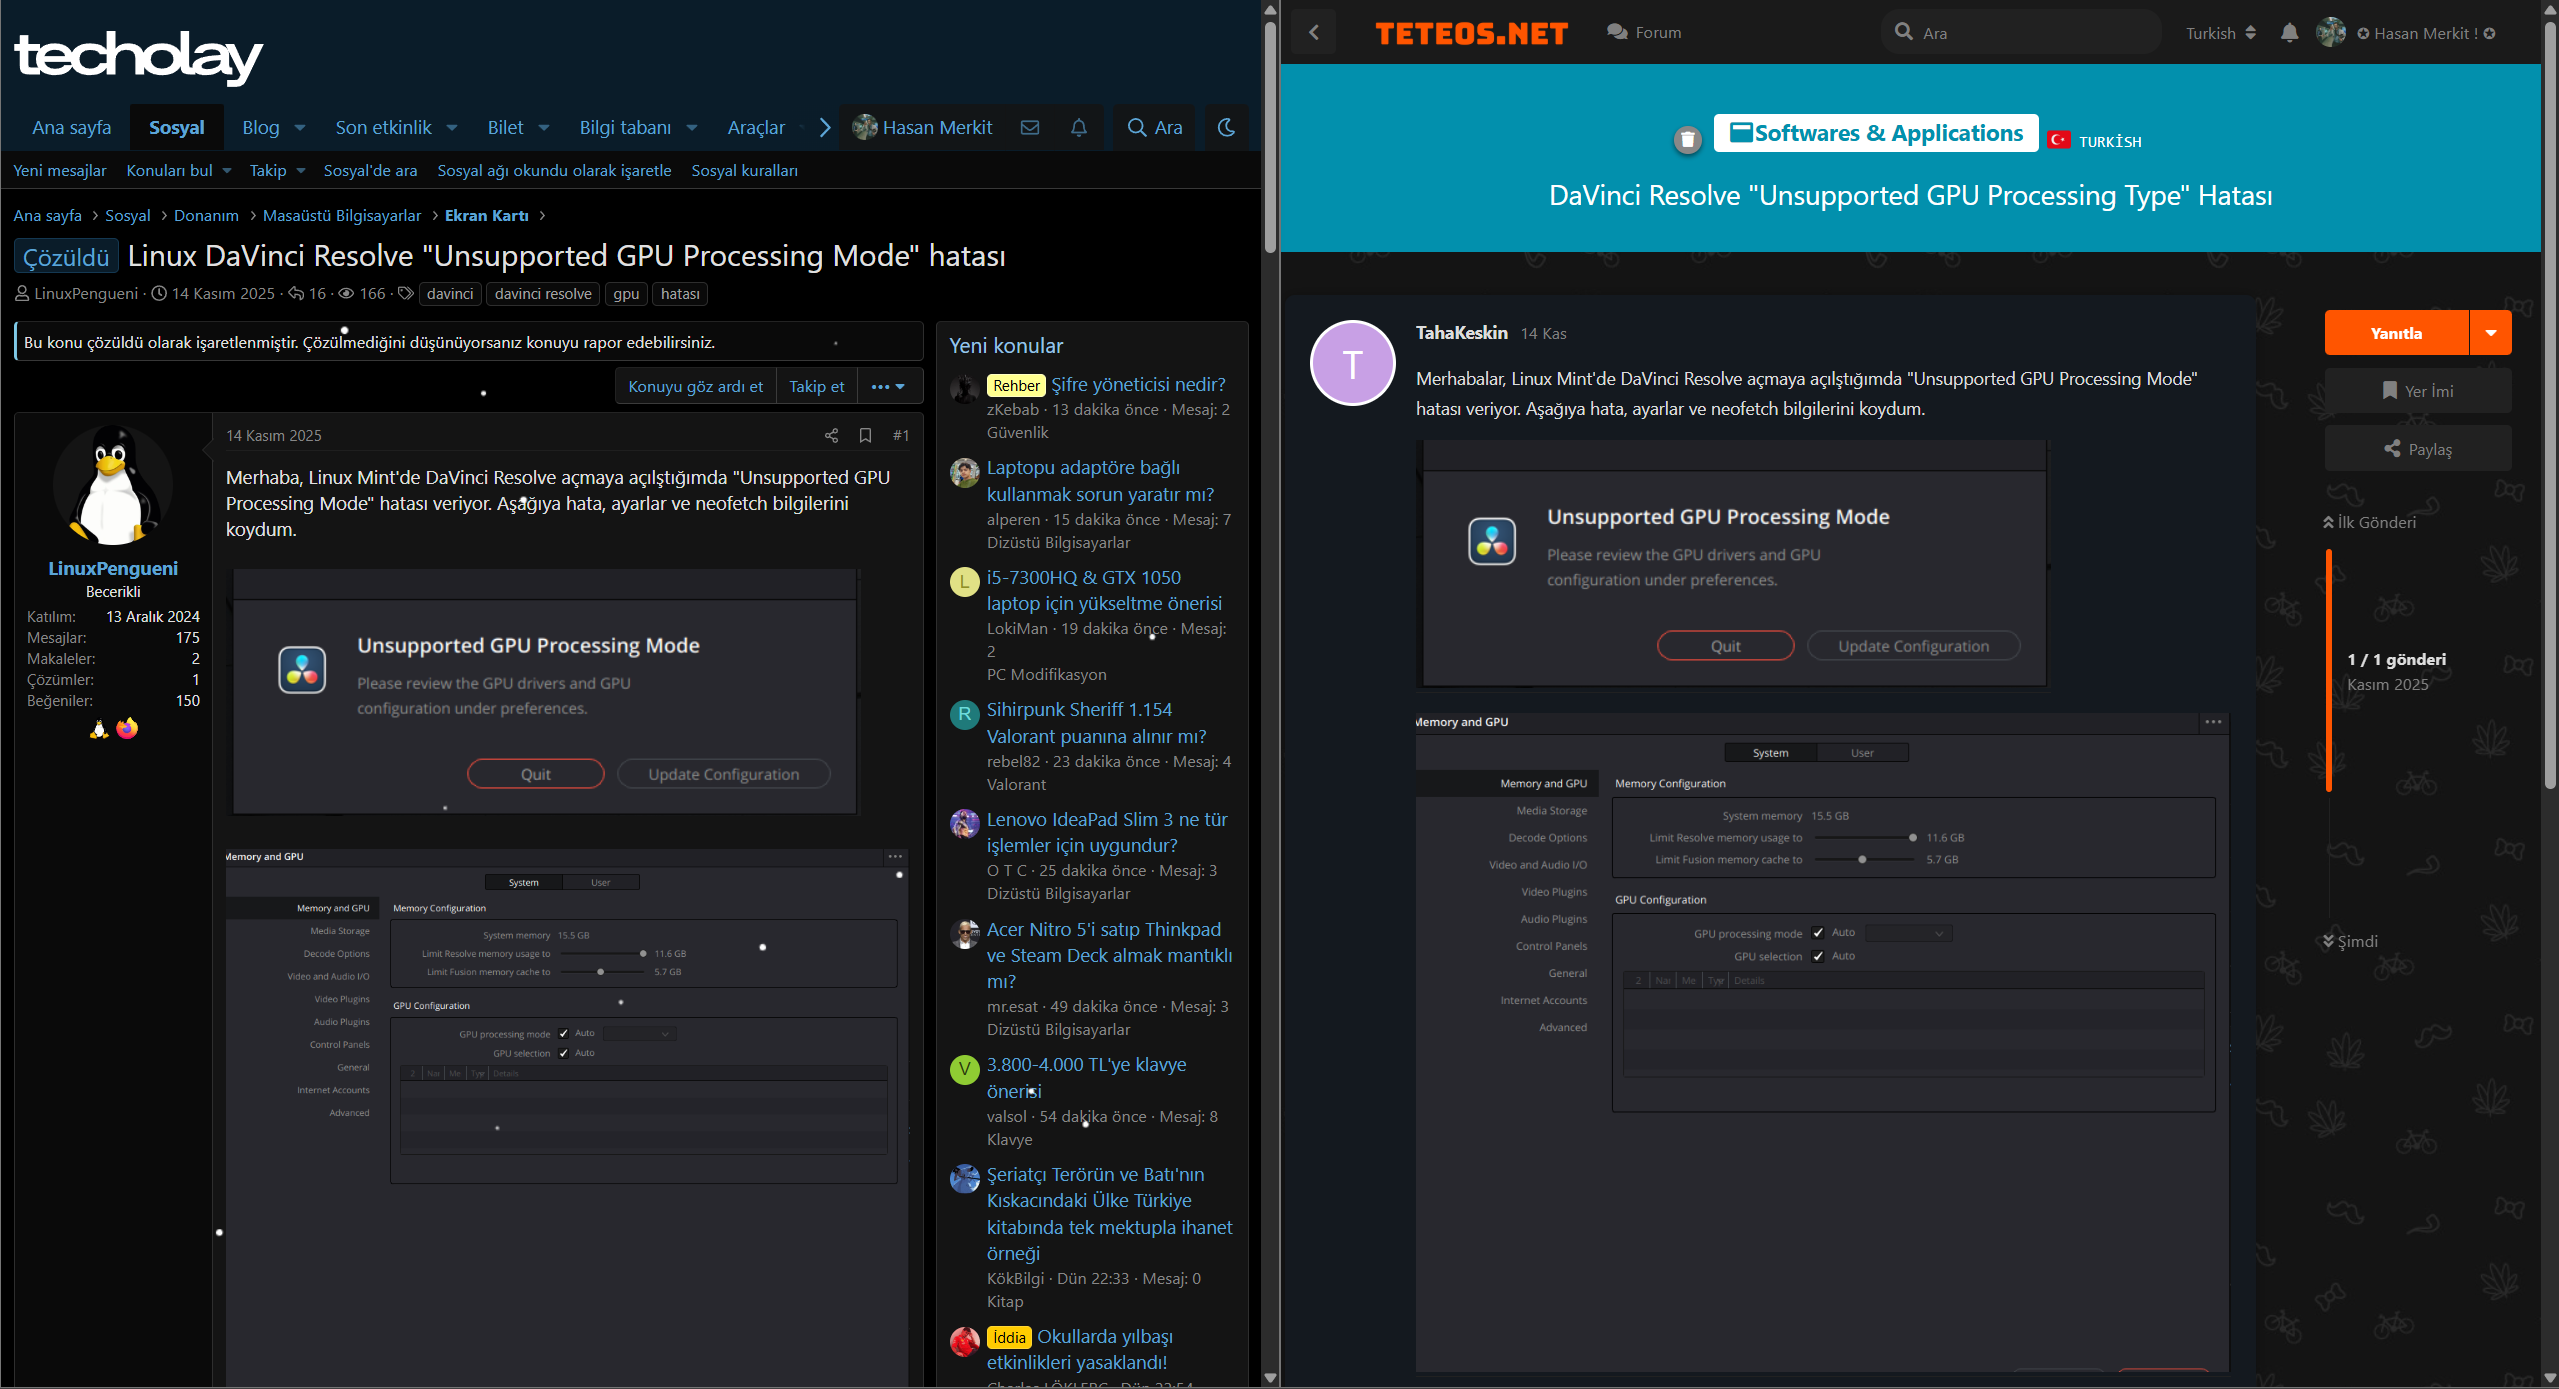Share post #1 via share icon
This screenshot has height=1389, width=2559.
tap(831, 436)
